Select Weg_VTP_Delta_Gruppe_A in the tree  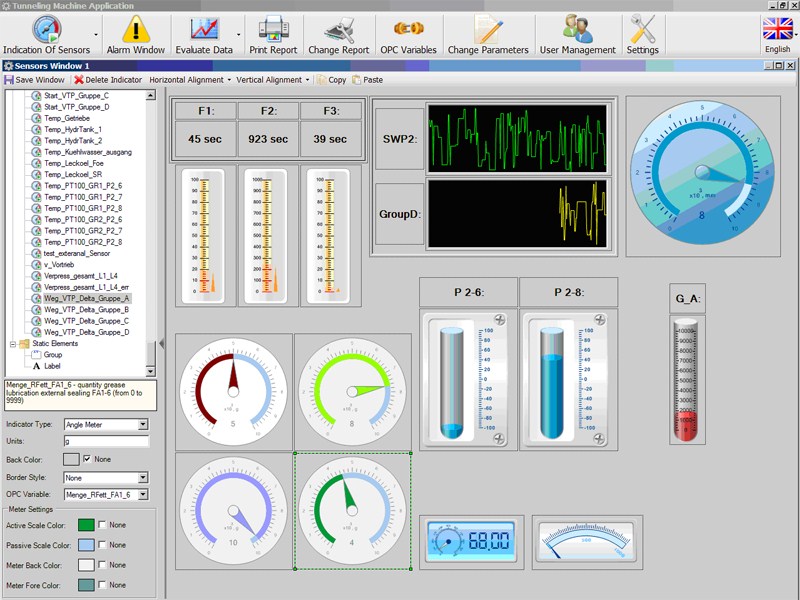point(86,298)
